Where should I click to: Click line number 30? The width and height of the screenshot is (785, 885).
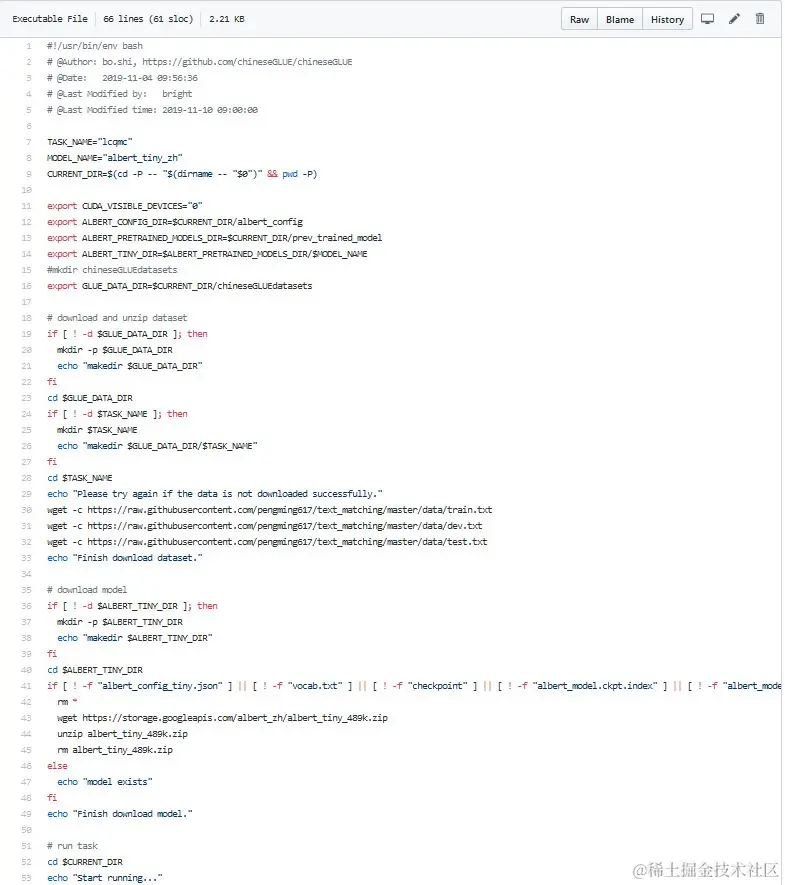(27, 510)
